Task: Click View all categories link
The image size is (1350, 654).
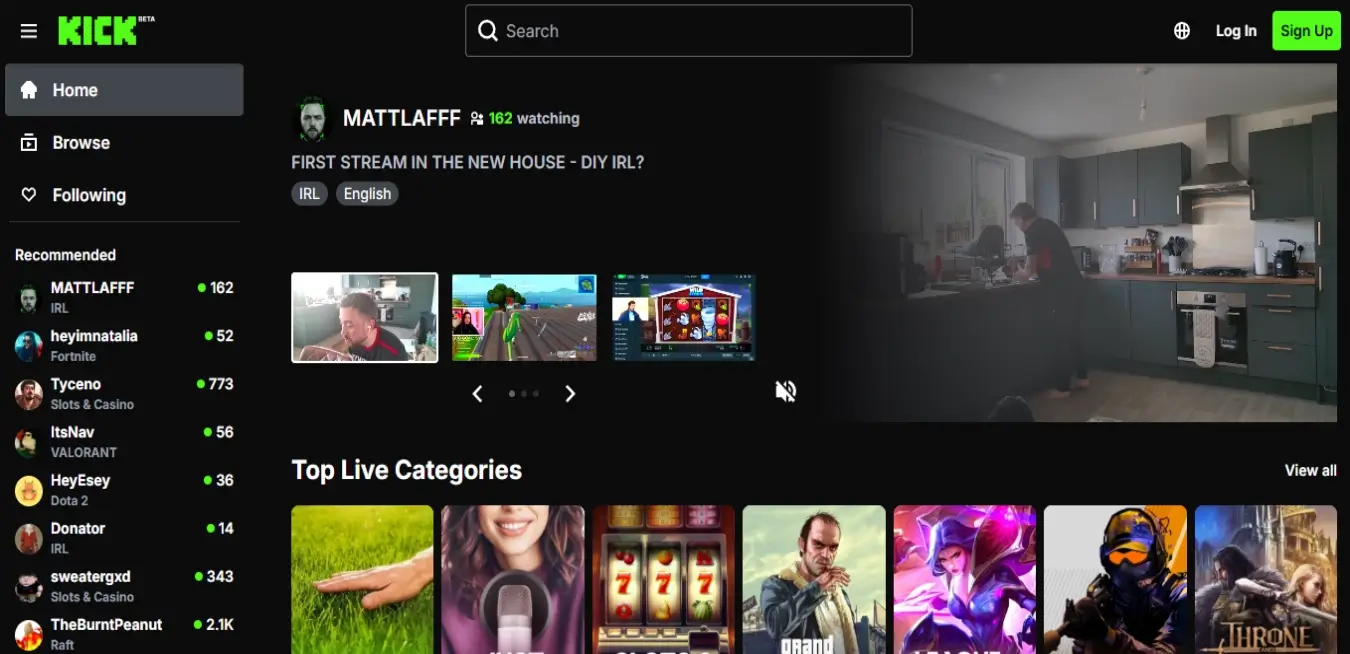Action: tap(1310, 470)
